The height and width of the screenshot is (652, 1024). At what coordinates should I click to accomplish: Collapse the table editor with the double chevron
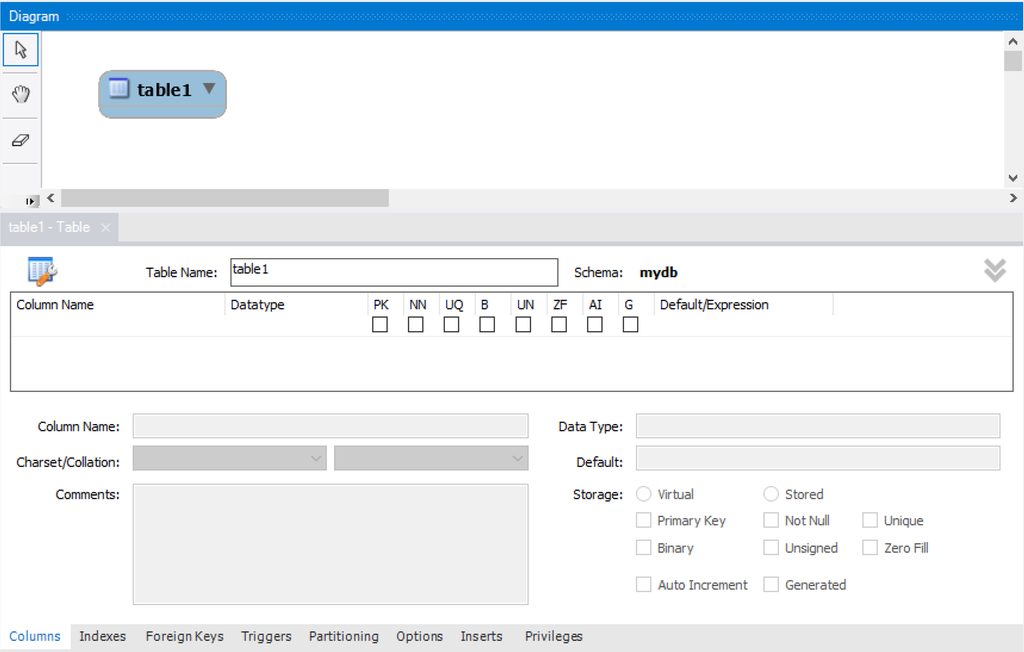tap(994, 270)
